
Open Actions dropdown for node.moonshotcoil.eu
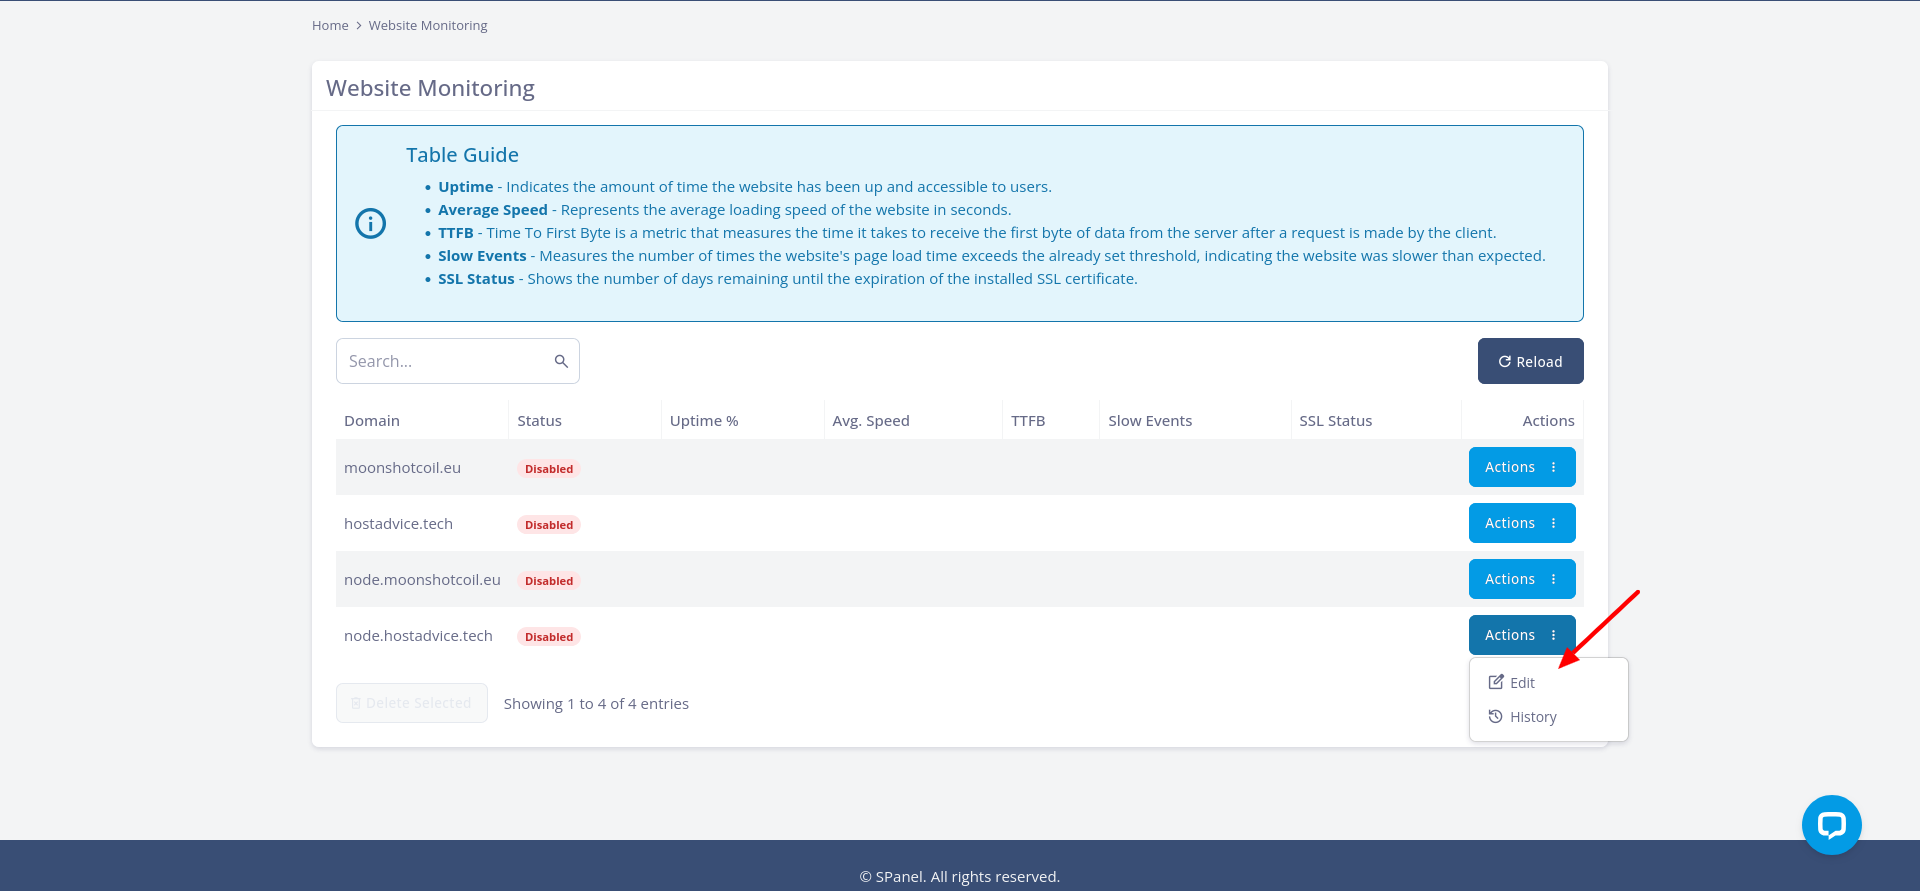[1522, 579]
